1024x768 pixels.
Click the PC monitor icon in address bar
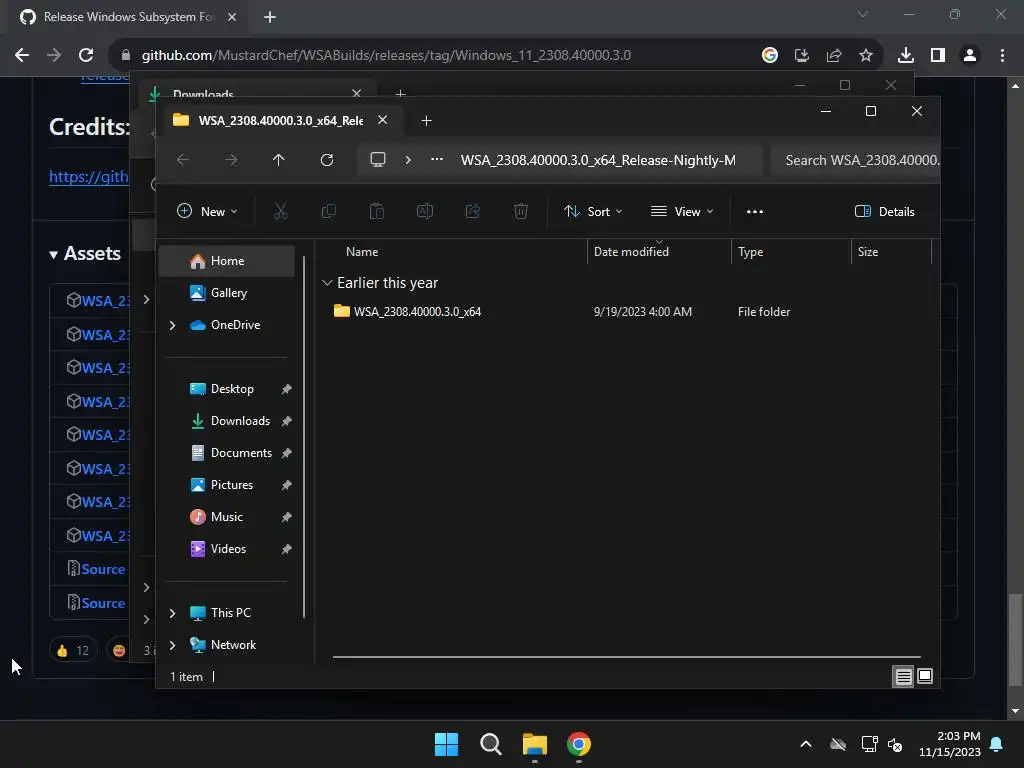(377, 160)
